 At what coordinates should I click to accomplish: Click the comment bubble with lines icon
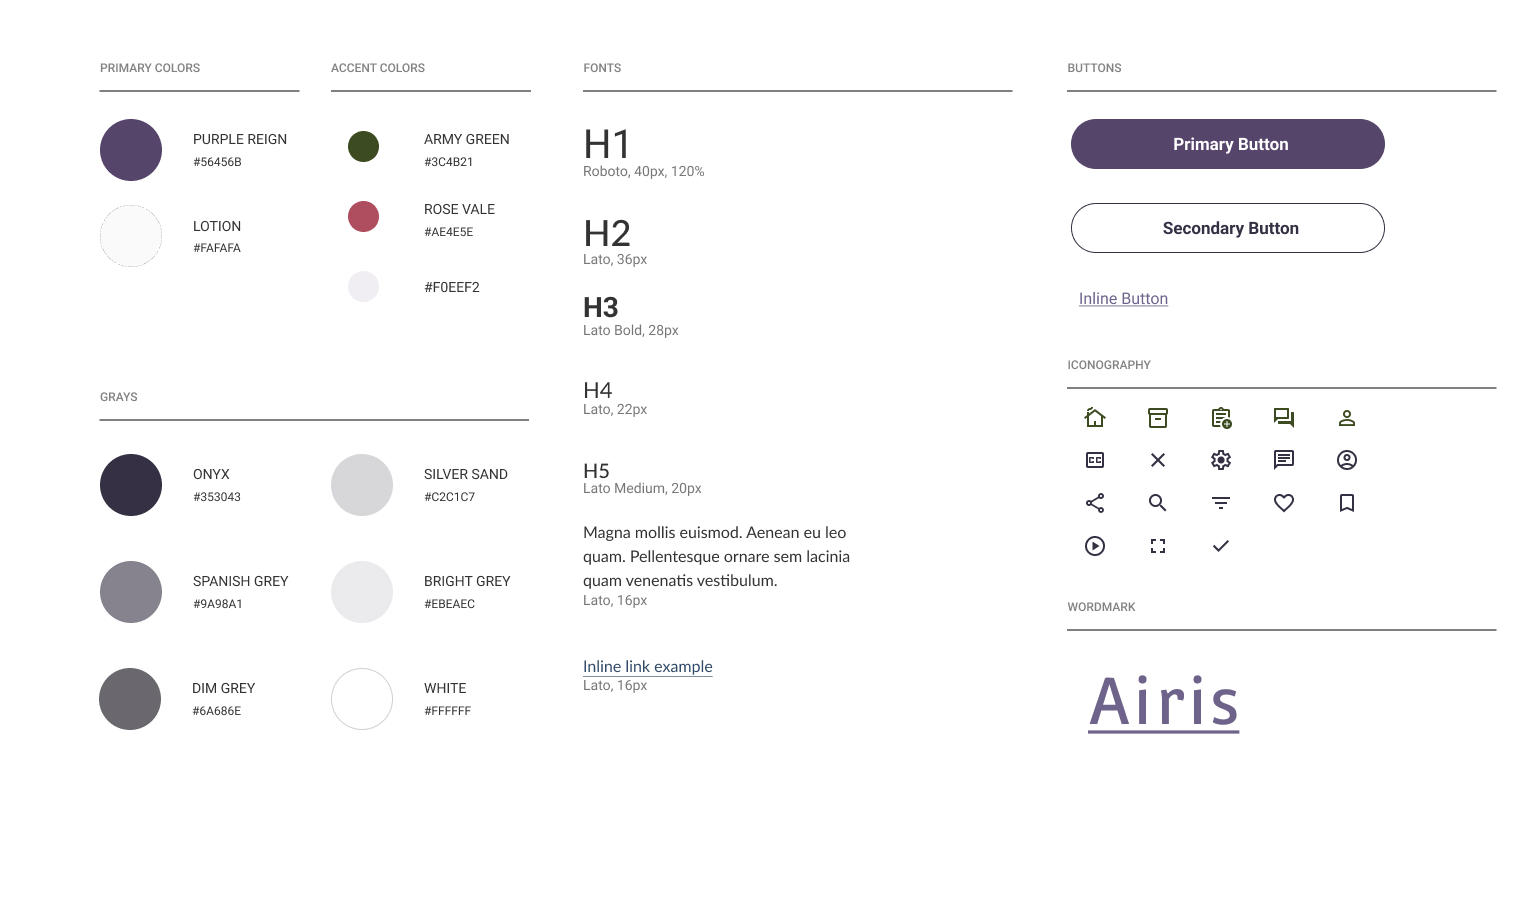click(1284, 460)
